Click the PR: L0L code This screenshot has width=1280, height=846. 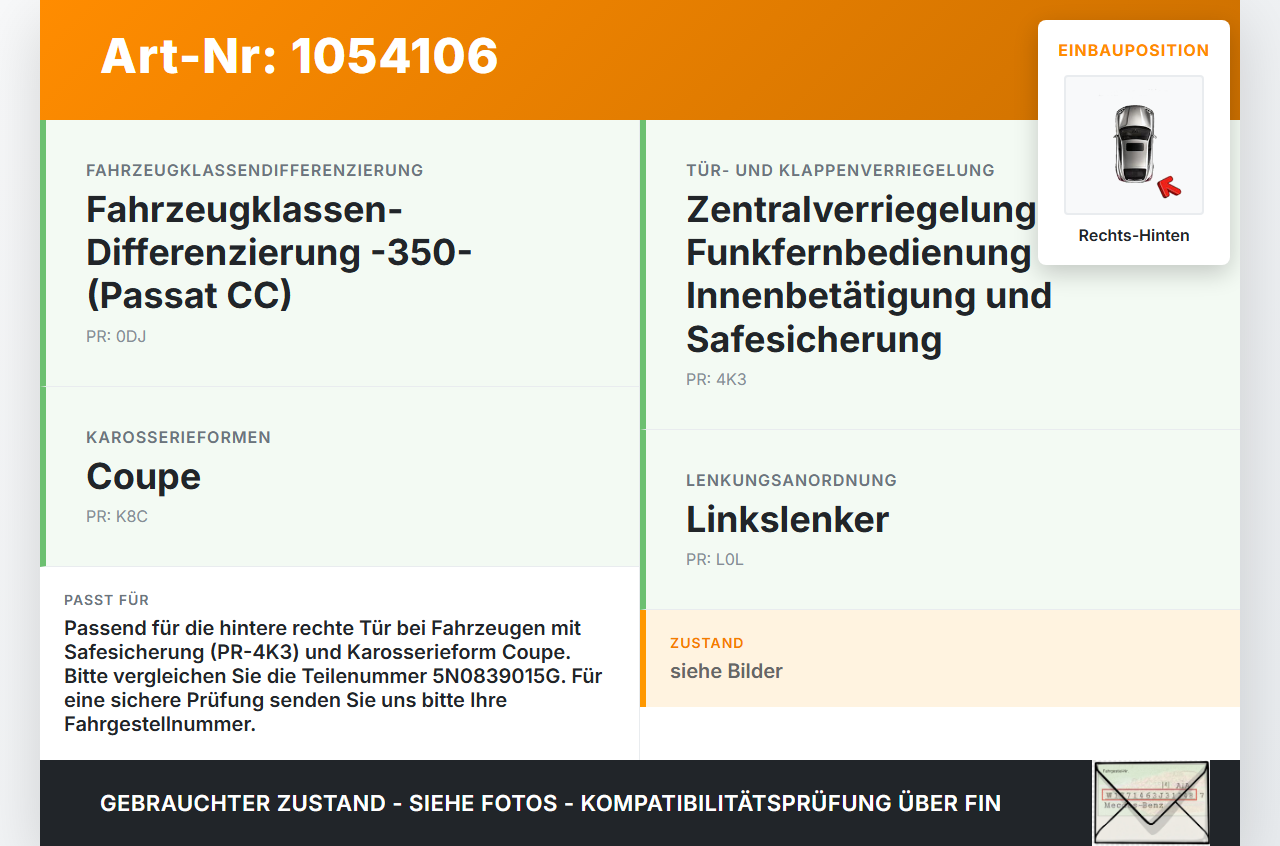pyautogui.click(x=715, y=560)
